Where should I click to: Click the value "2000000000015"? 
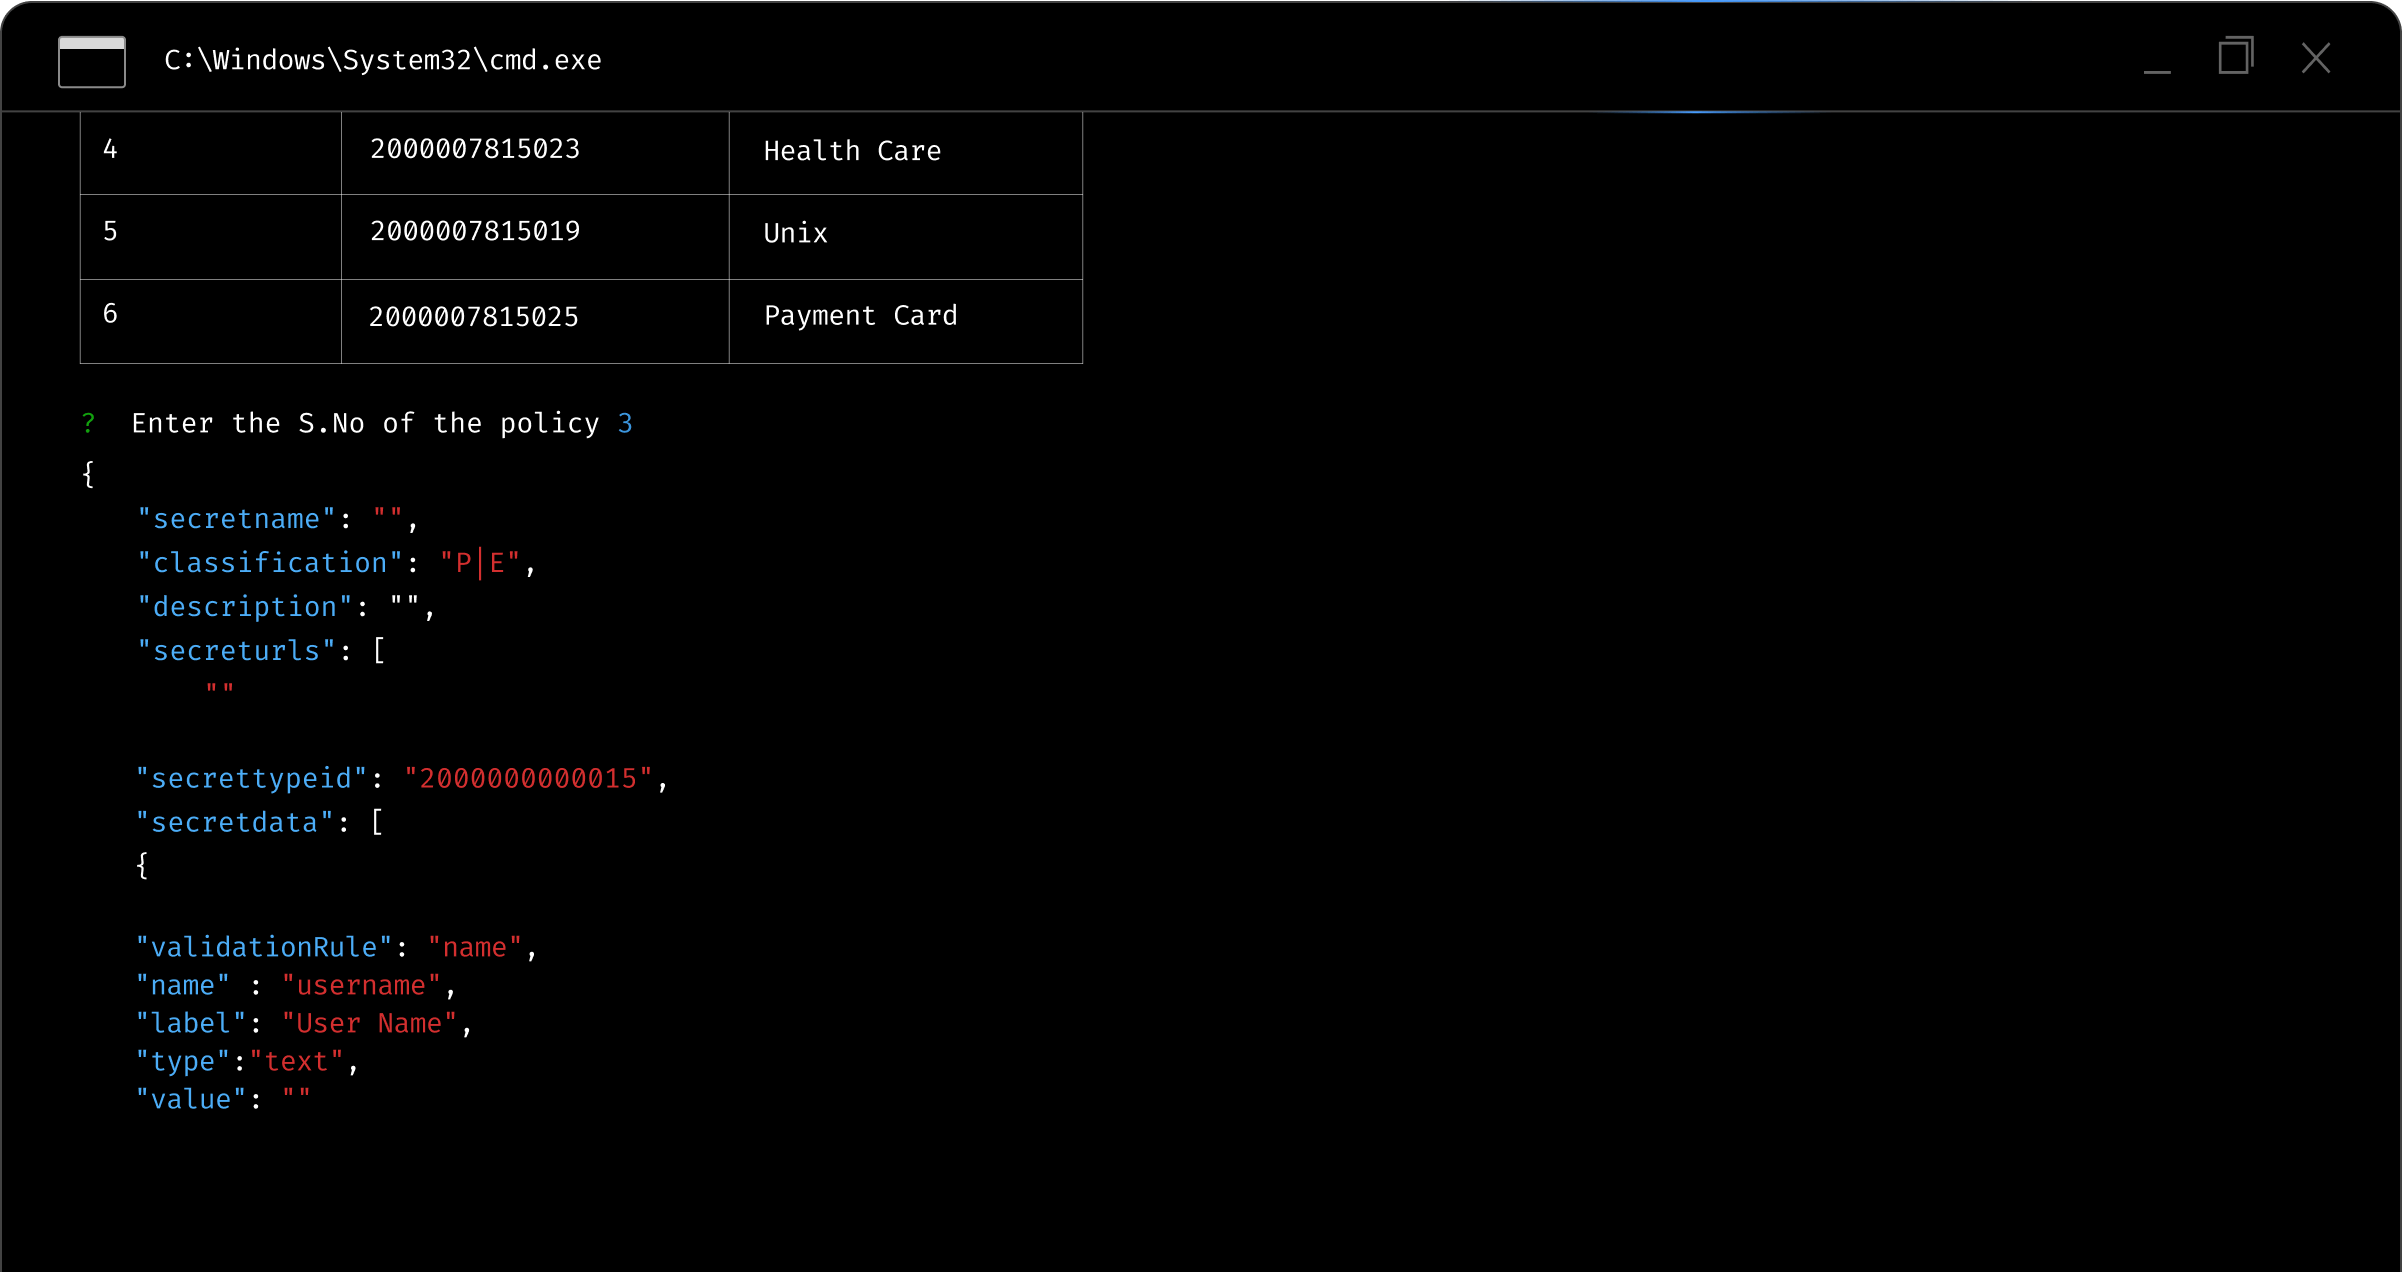[528, 779]
